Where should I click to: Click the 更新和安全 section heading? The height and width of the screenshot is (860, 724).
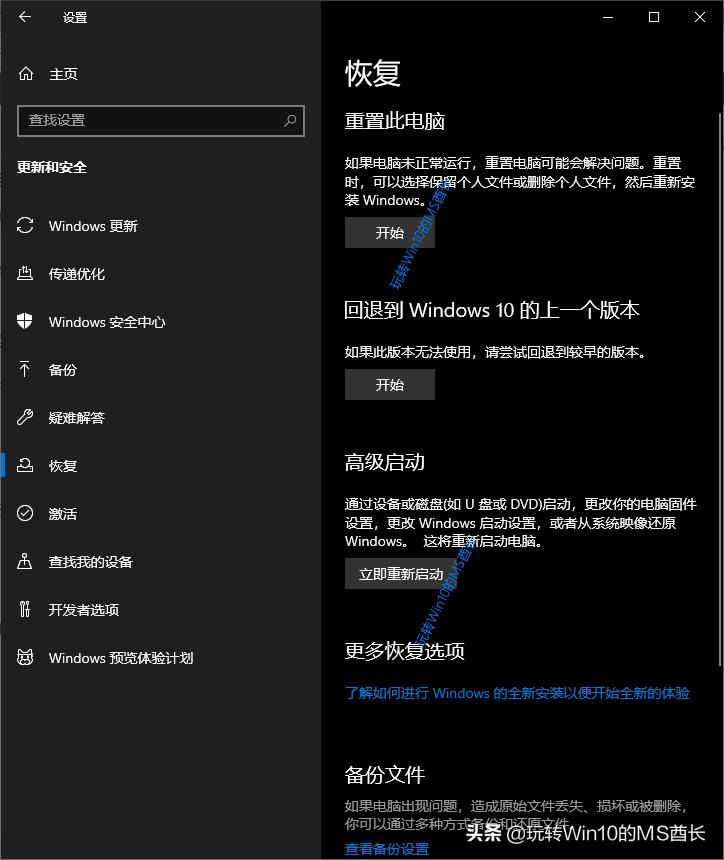coord(52,167)
